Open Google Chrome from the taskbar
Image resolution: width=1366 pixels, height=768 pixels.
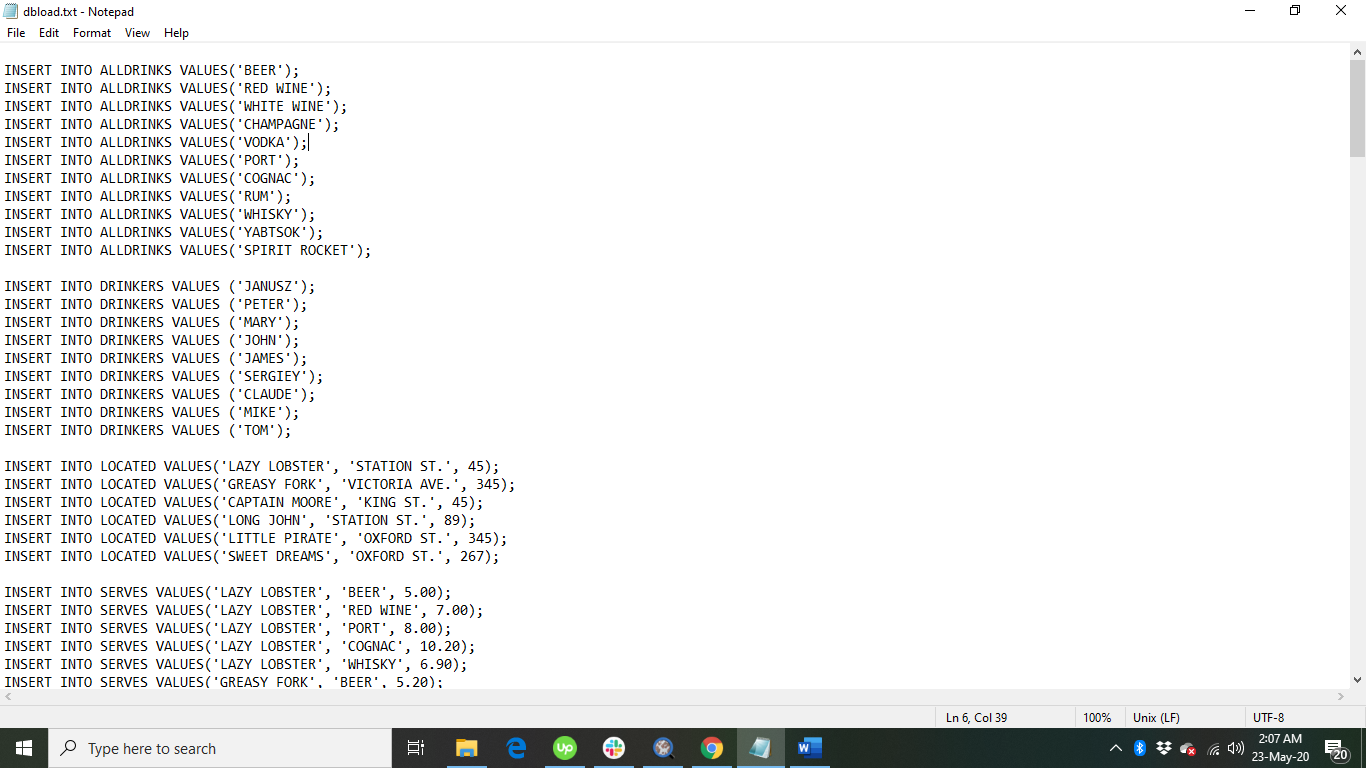click(711, 747)
